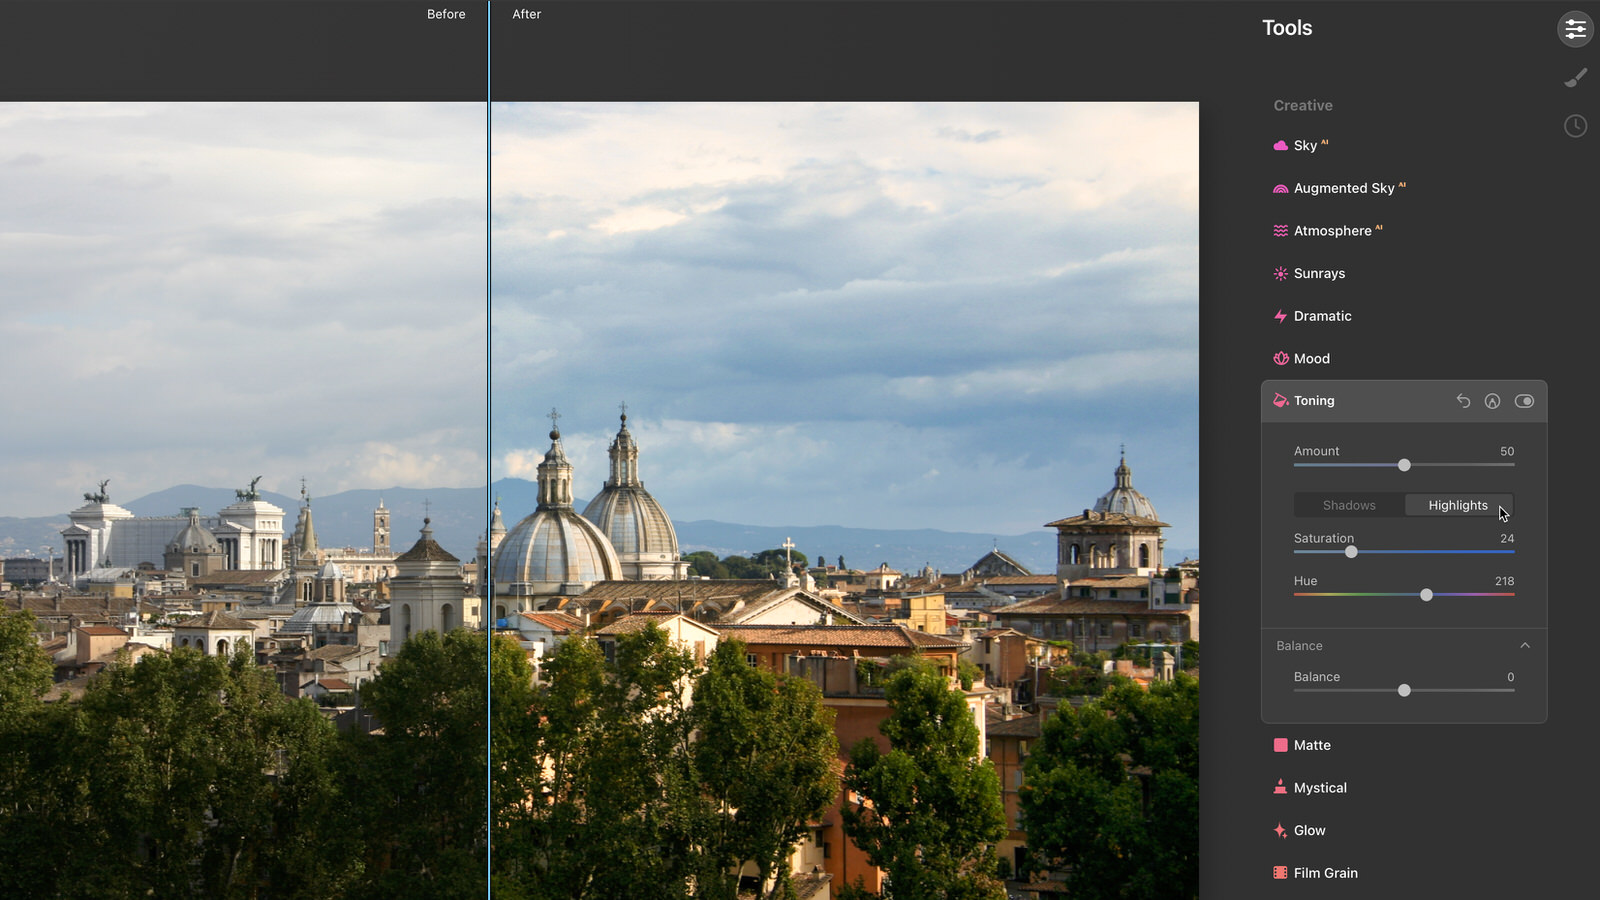Click the Saturation value 24
The image size is (1600, 900).
point(1507,538)
